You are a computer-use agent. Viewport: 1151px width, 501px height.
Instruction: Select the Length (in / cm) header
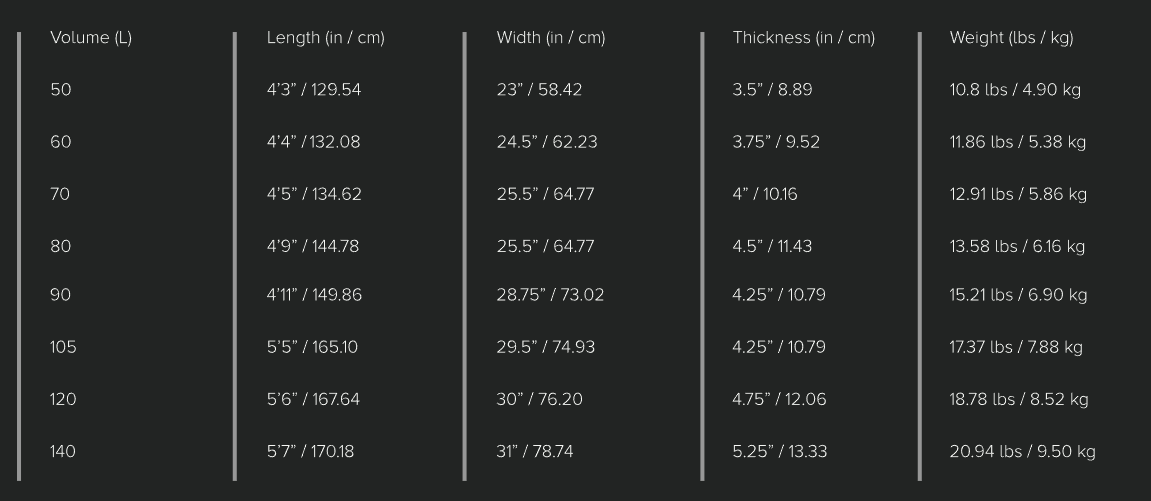pyautogui.click(x=325, y=38)
